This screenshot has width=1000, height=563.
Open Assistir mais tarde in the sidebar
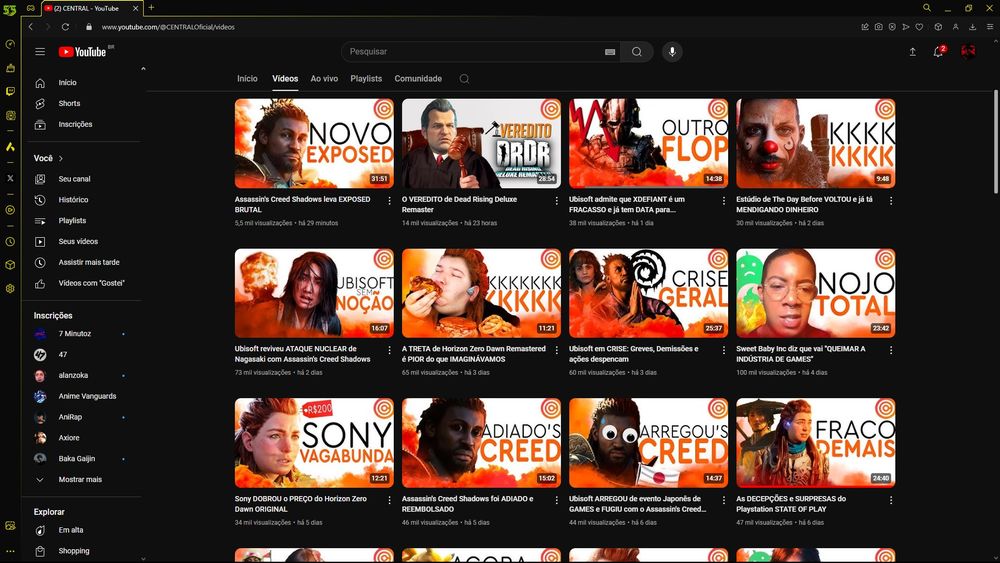click(89, 262)
